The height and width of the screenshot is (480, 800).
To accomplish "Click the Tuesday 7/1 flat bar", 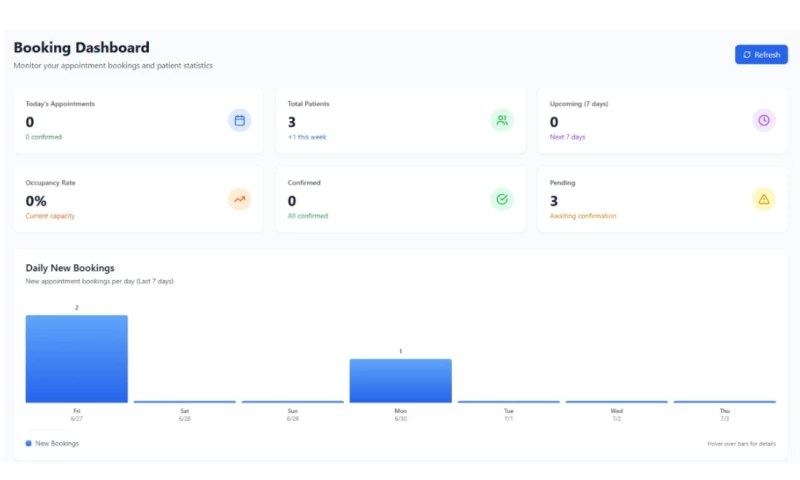I will click(508, 401).
